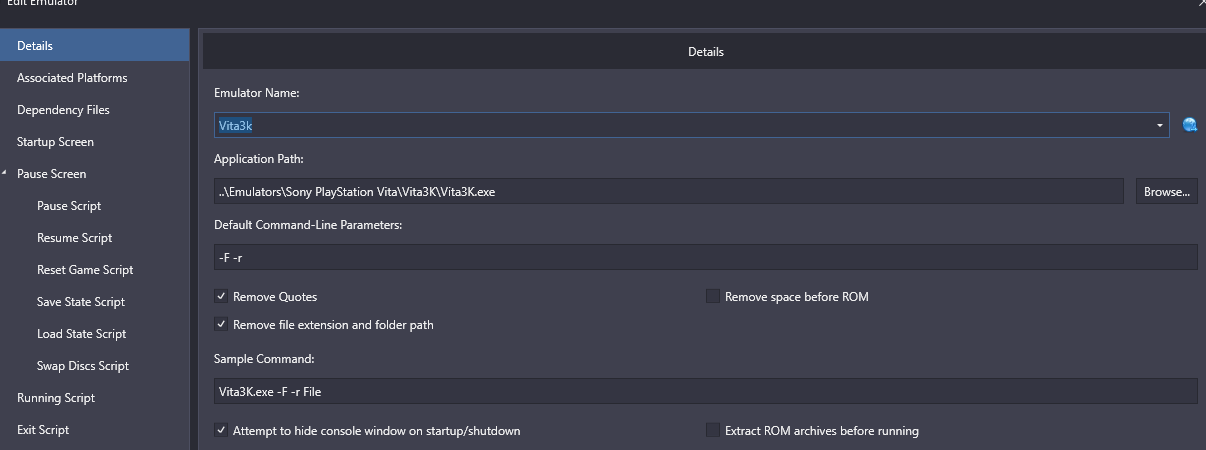
Task: Toggle the Remove Quotes checkbox
Action: click(221, 297)
